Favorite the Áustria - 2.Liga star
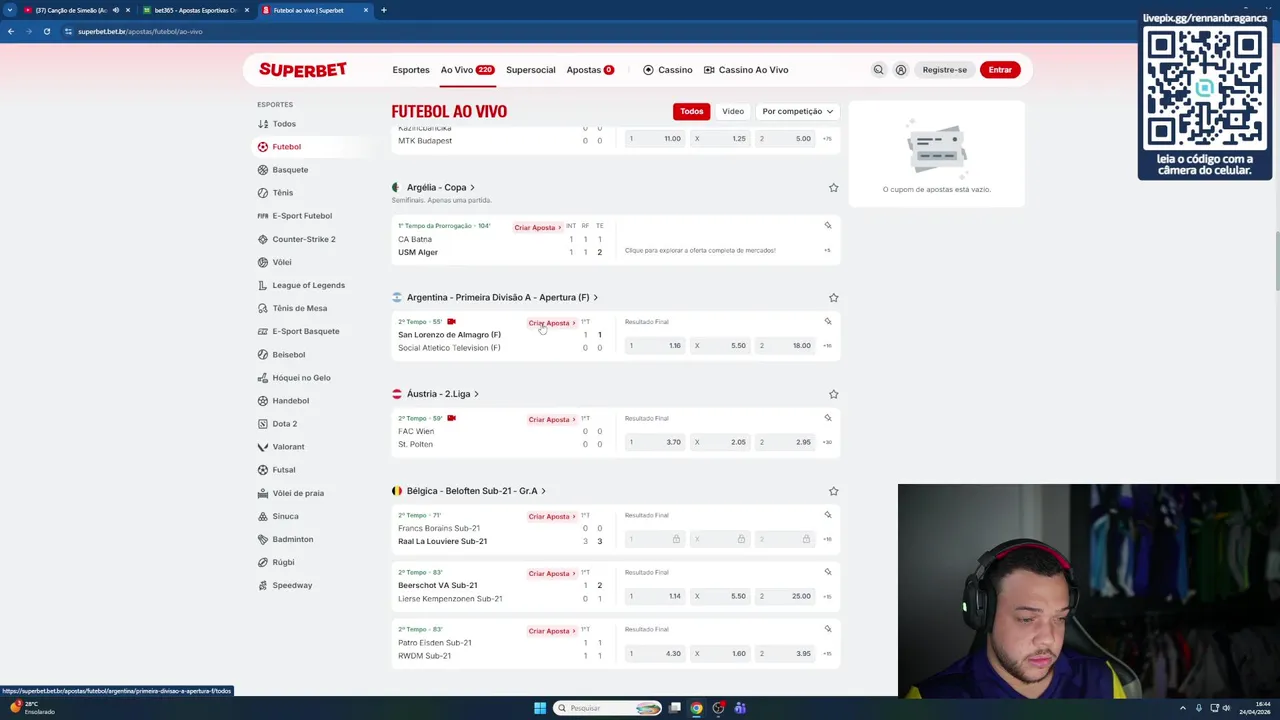The width and height of the screenshot is (1280, 720). (833, 394)
